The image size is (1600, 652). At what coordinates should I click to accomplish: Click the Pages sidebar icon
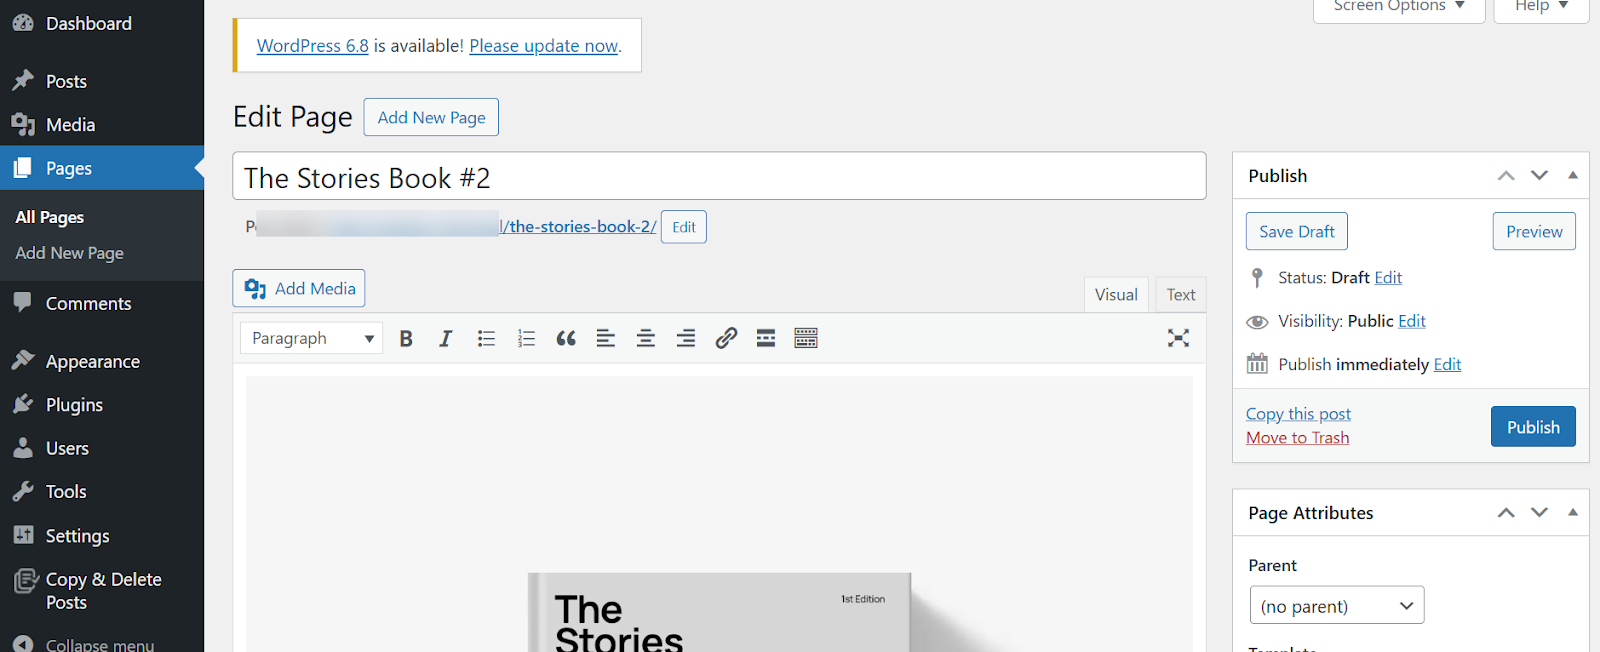pyautogui.click(x=23, y=168)
